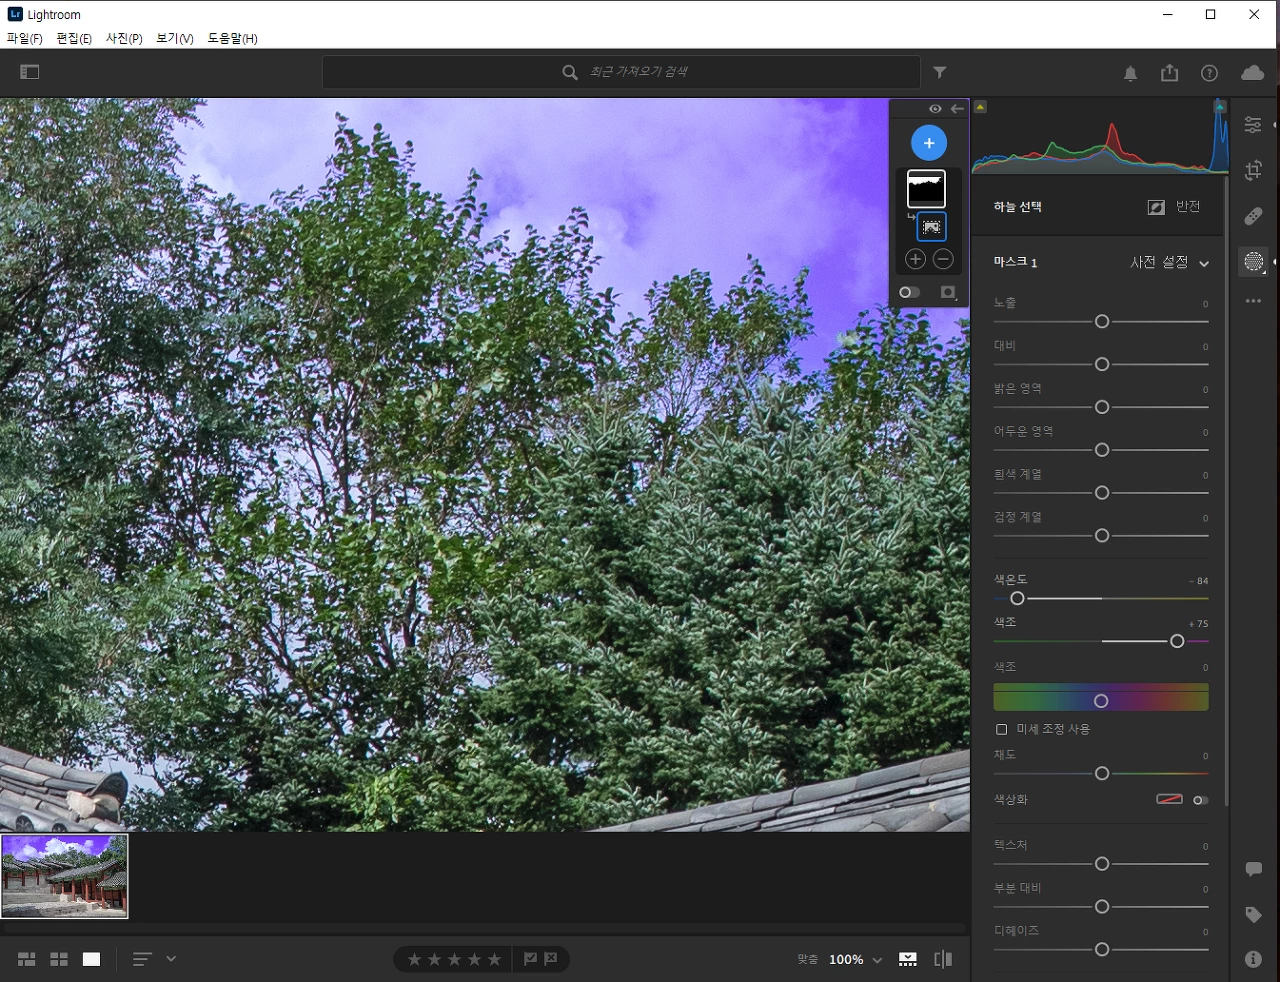Open the Masking tool in right sidebar
Image resolution: width=1280 pixels, height=982 pixels.
tap(1253, 262)
